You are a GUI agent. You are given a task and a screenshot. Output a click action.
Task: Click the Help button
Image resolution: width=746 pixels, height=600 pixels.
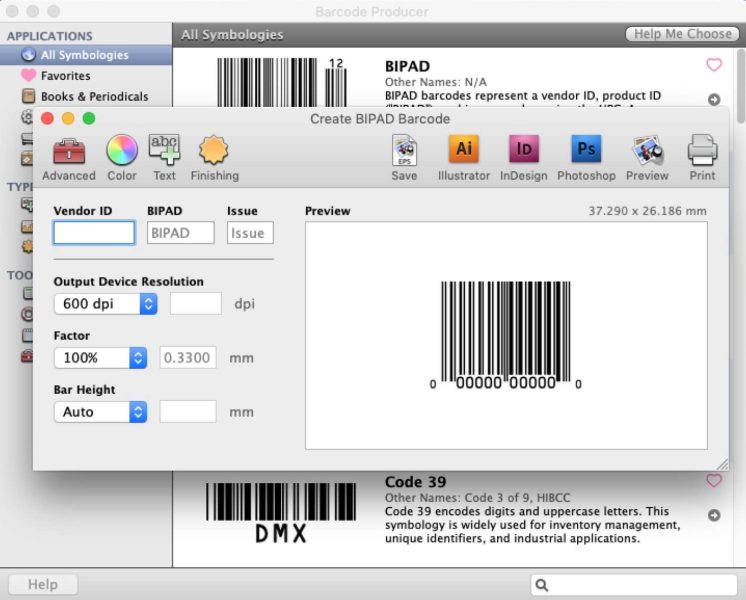click(x=43, y=584)
